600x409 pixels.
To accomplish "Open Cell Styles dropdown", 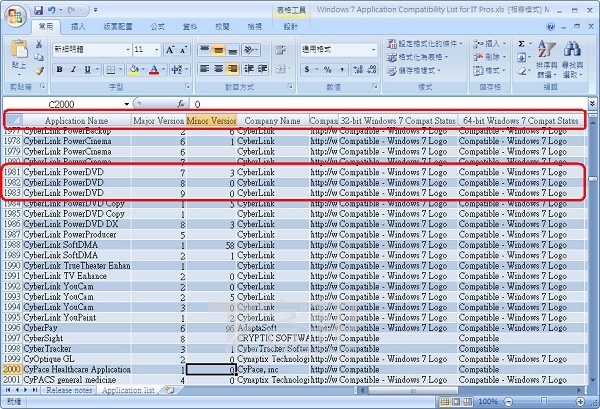I will pos(414,71).
